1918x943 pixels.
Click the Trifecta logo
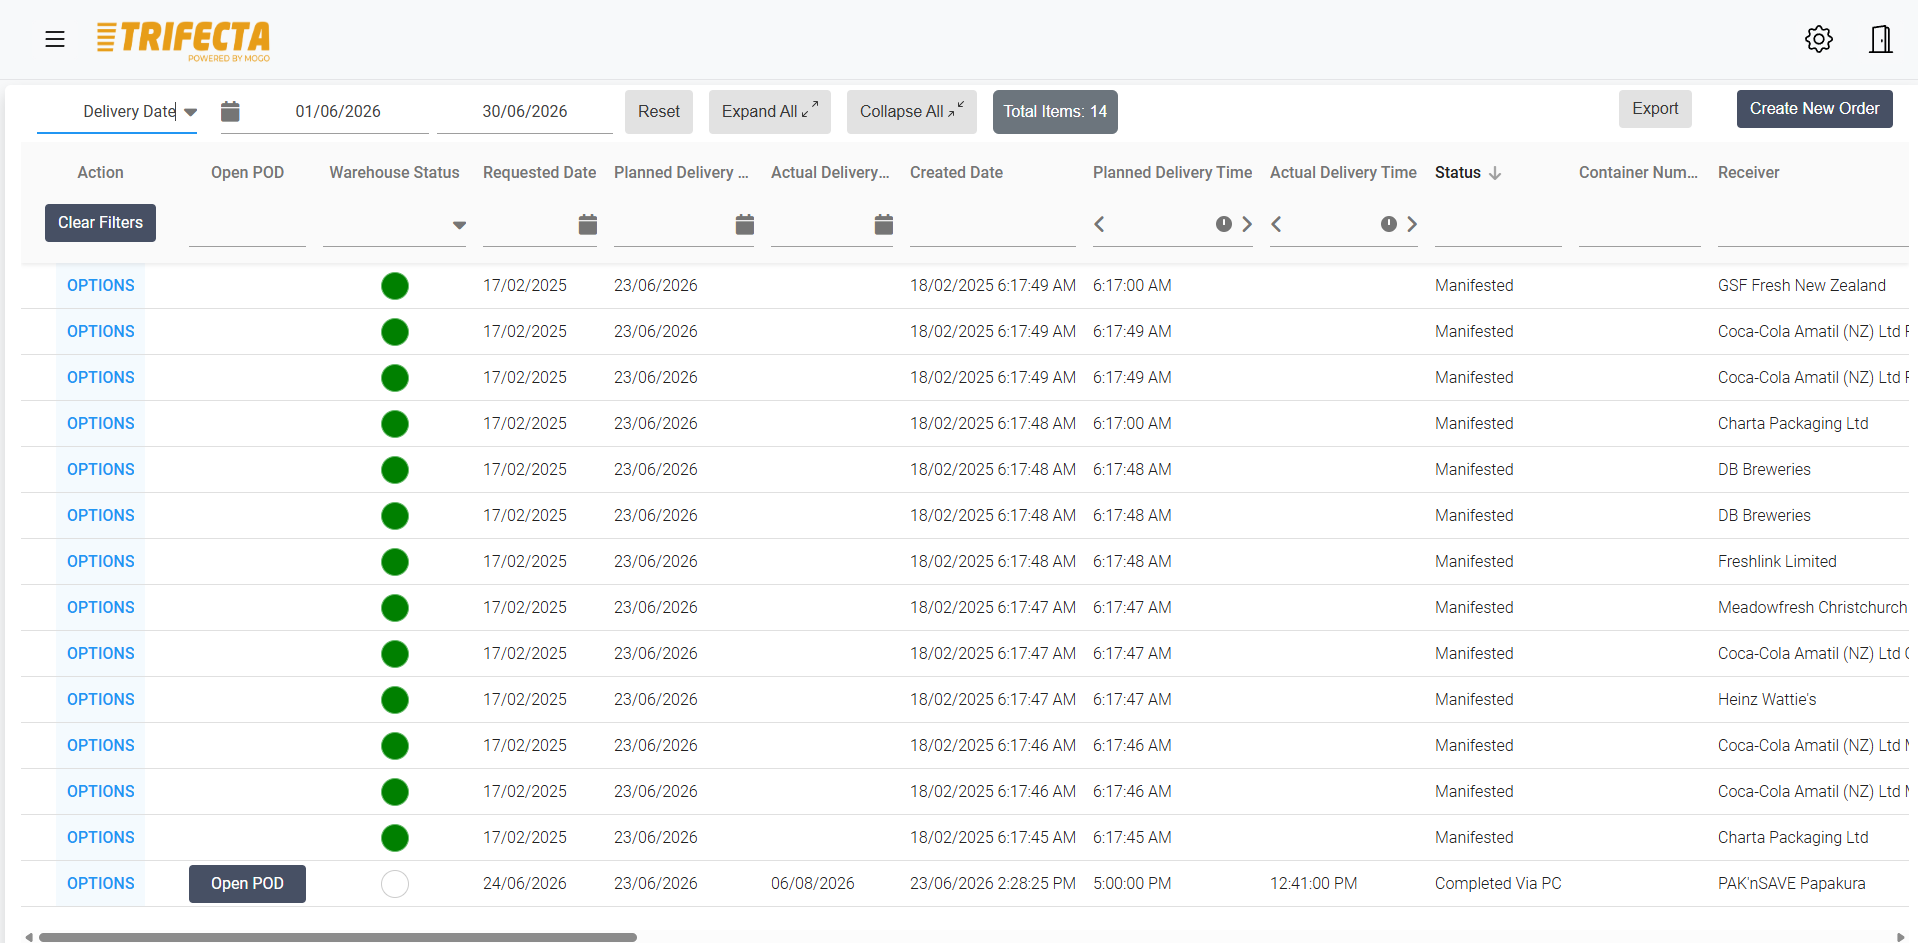click(x=183, y=40)
